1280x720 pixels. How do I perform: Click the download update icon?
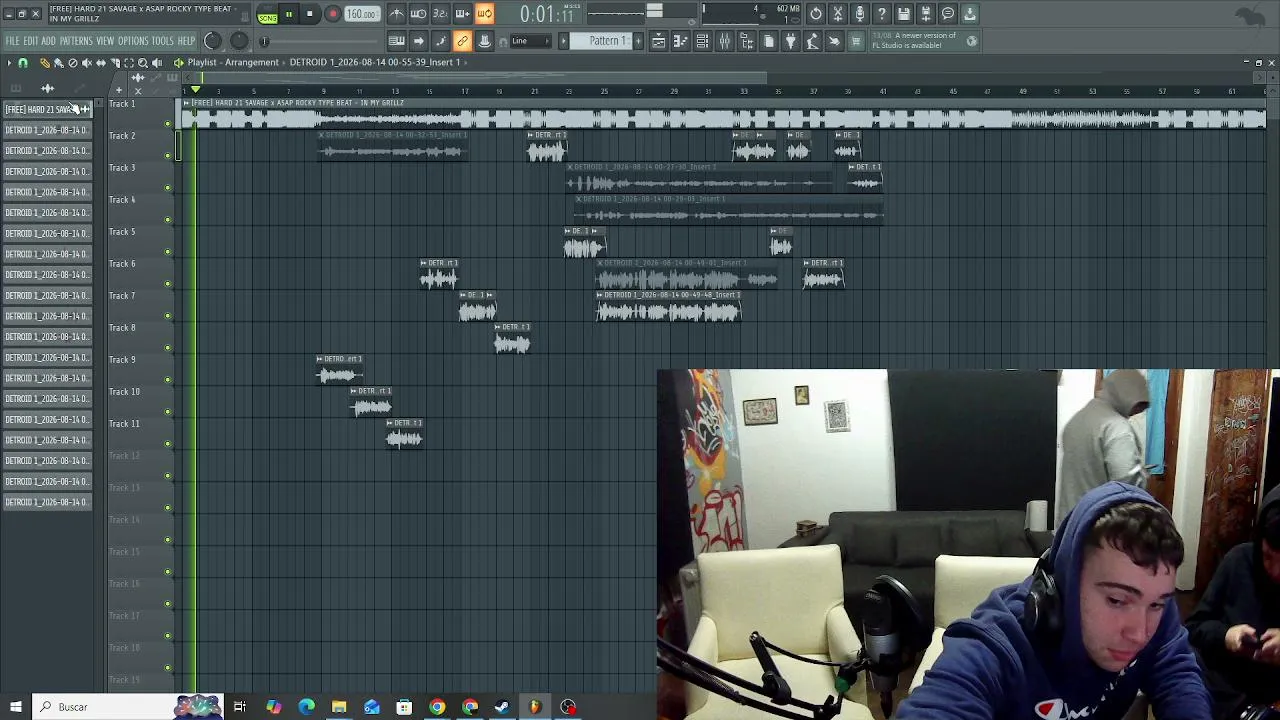click(970, 14)
